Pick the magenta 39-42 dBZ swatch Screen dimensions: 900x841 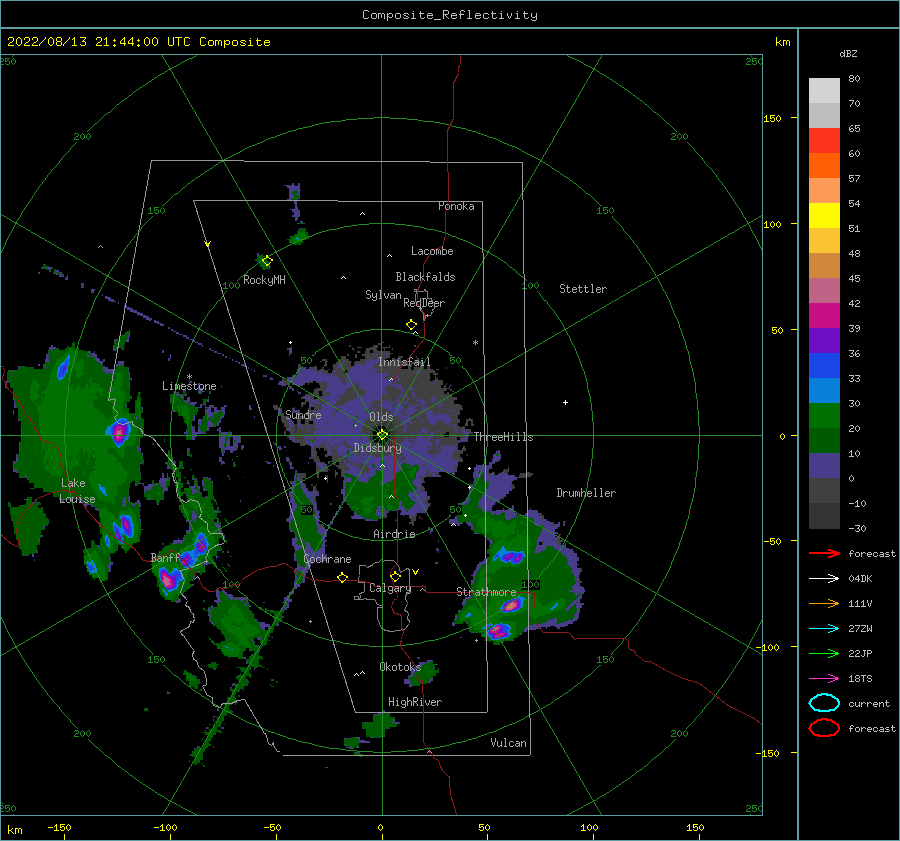(x=824, y=316)
